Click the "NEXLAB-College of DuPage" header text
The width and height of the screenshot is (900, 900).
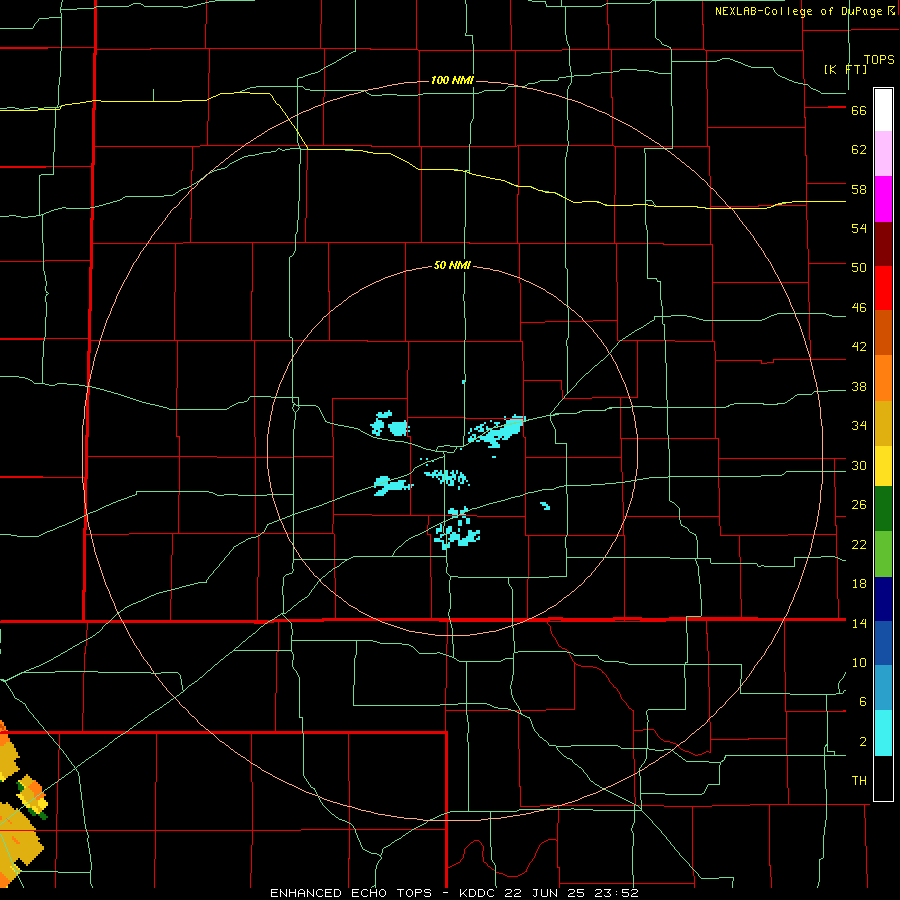pyautogui.click(x=798, y=11)
